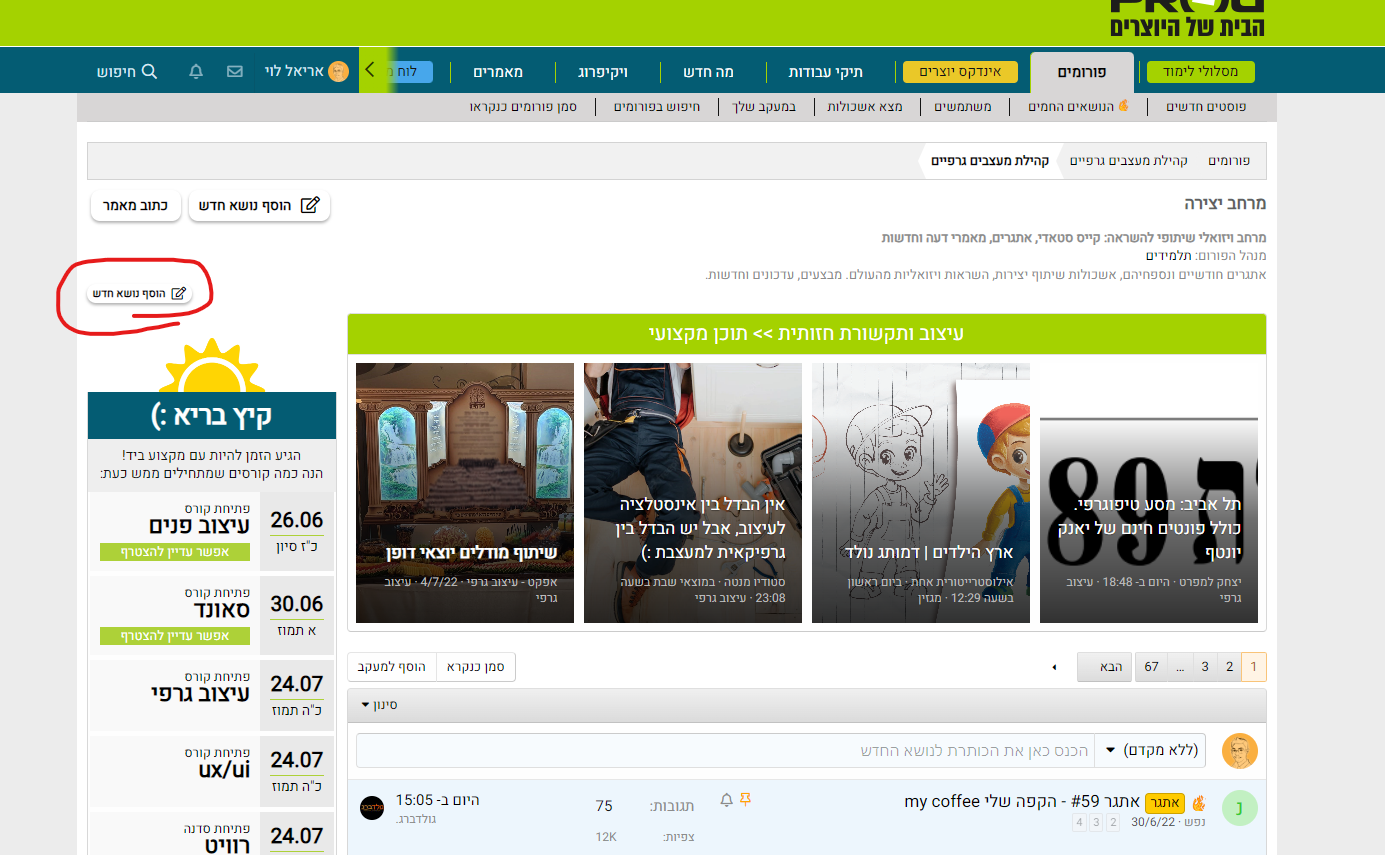Open the תל אביב: מסע טיפוגרפי article card
Viewport: 1385px width, 855px height.
pyautogui.click(x=1149, y=493)
